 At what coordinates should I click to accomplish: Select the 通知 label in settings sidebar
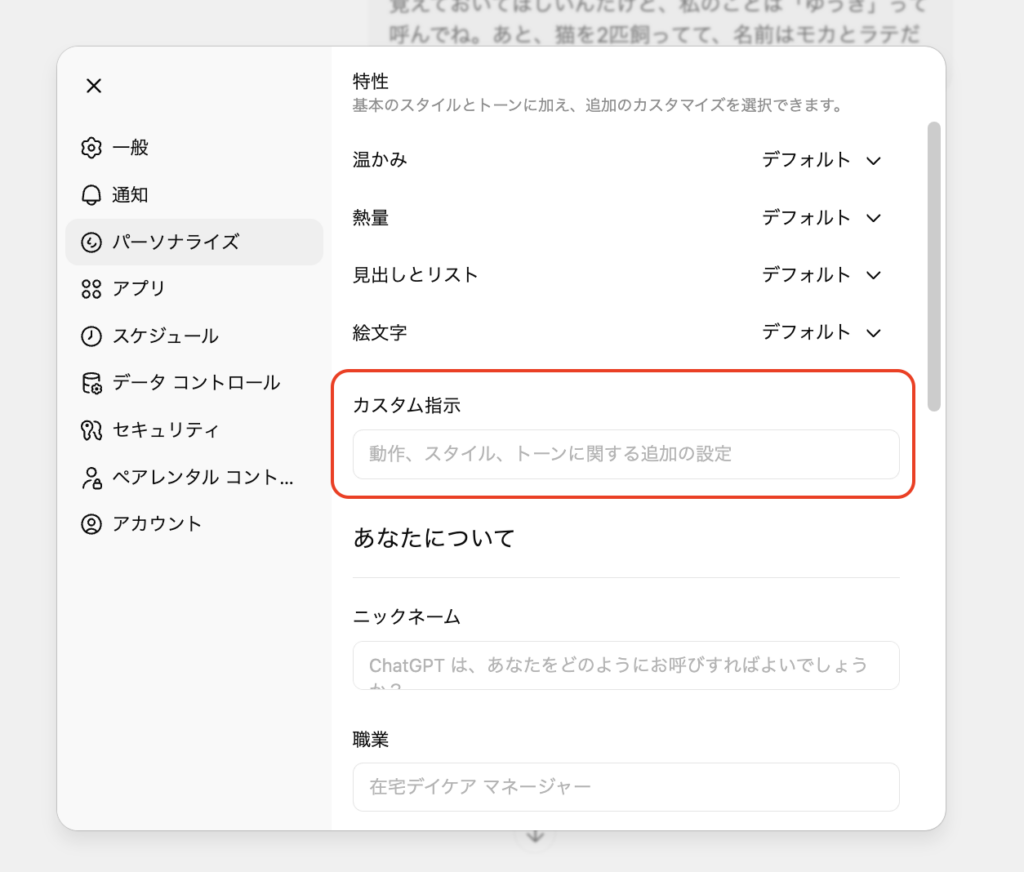click(130, 195)
